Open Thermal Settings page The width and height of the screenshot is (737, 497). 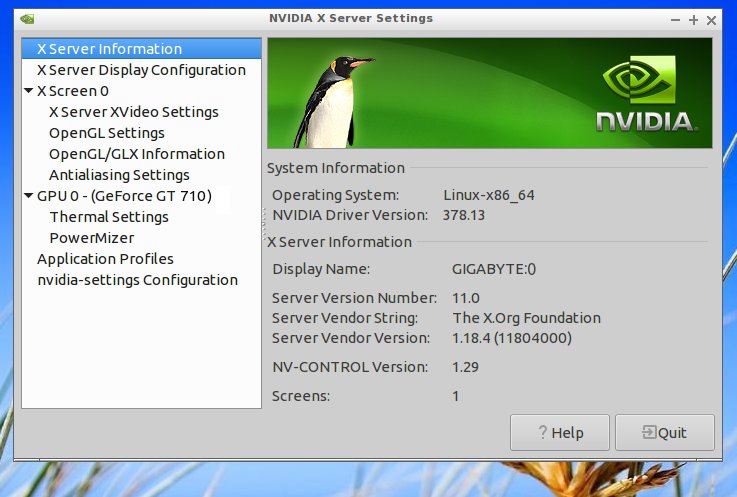tap(109, 217)
